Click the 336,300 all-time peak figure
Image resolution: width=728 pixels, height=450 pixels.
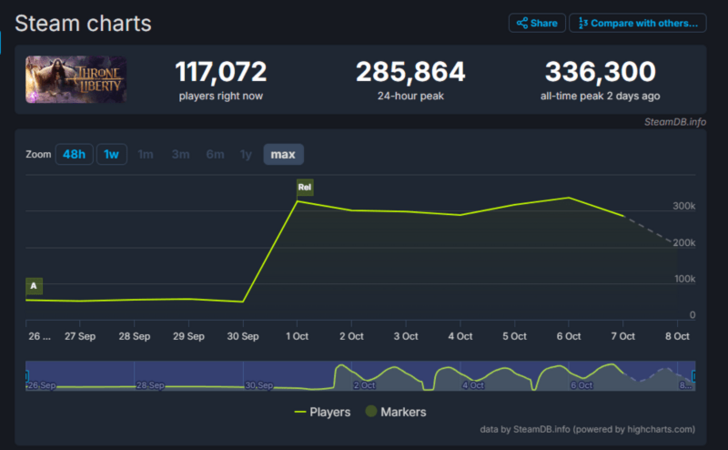pos(600,72)
